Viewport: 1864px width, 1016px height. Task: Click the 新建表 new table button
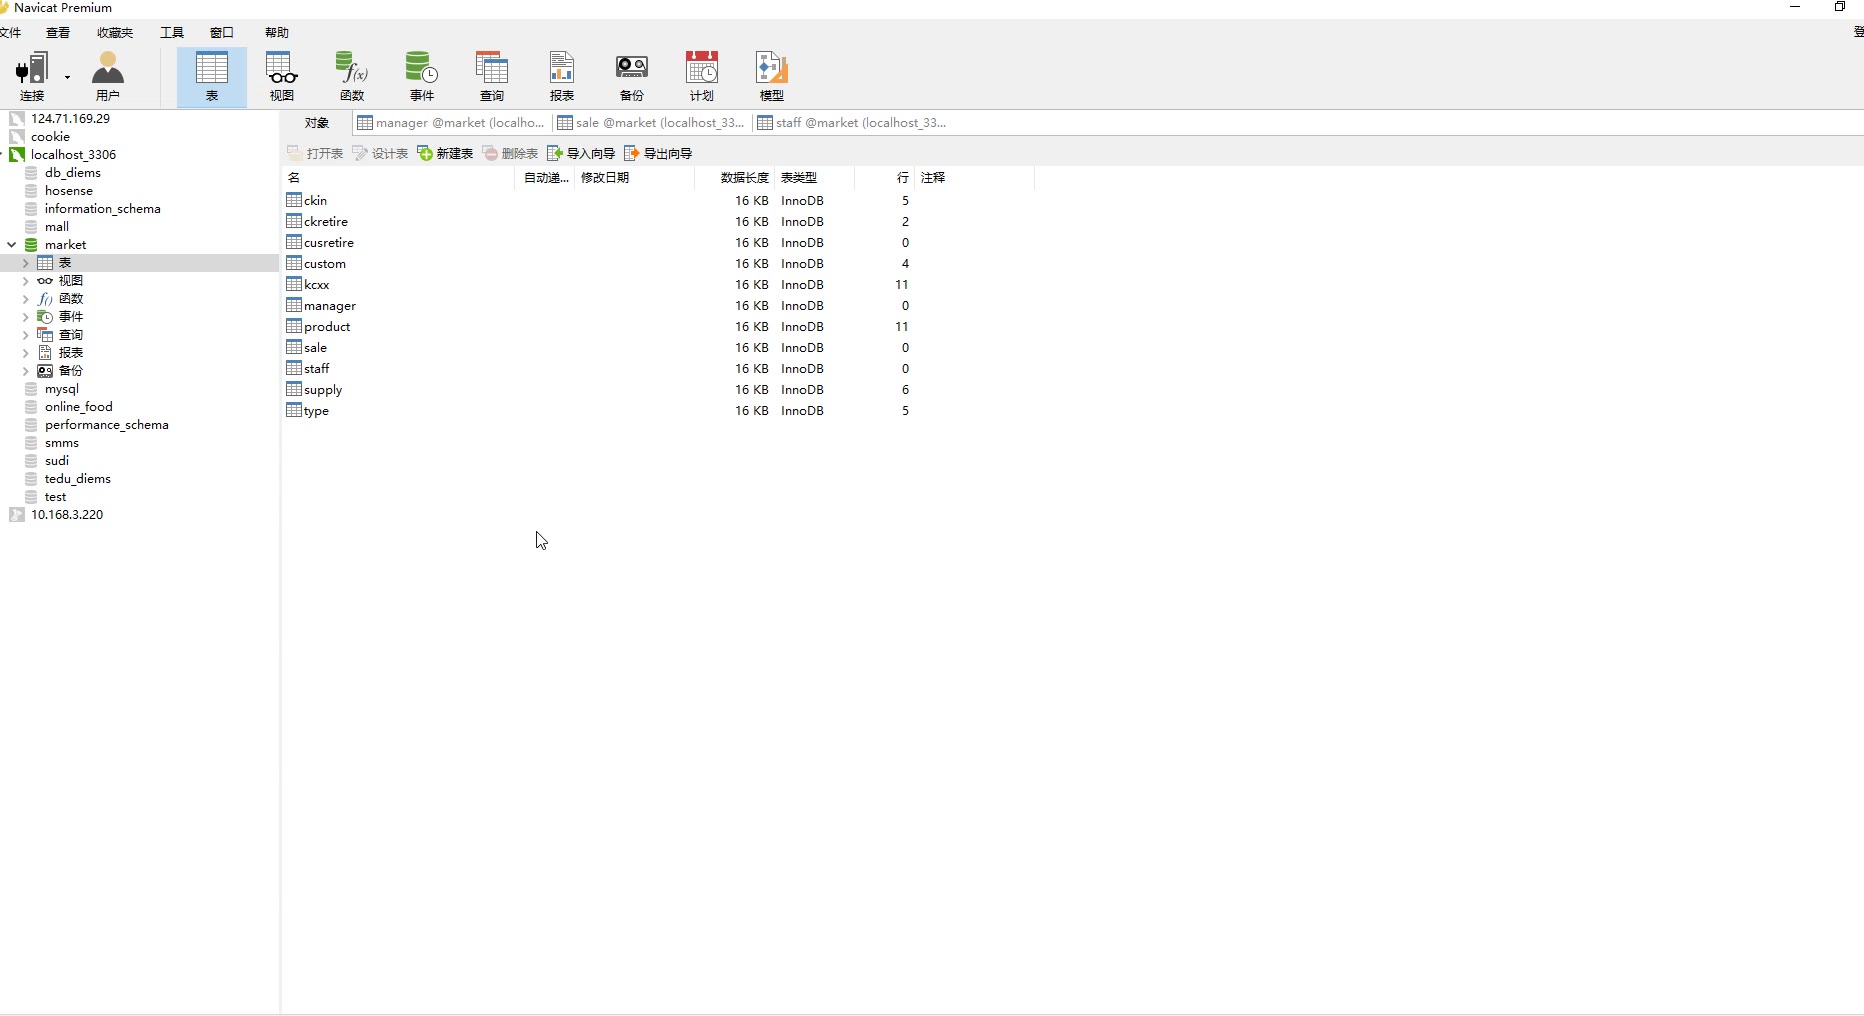[x=445, y=153]
